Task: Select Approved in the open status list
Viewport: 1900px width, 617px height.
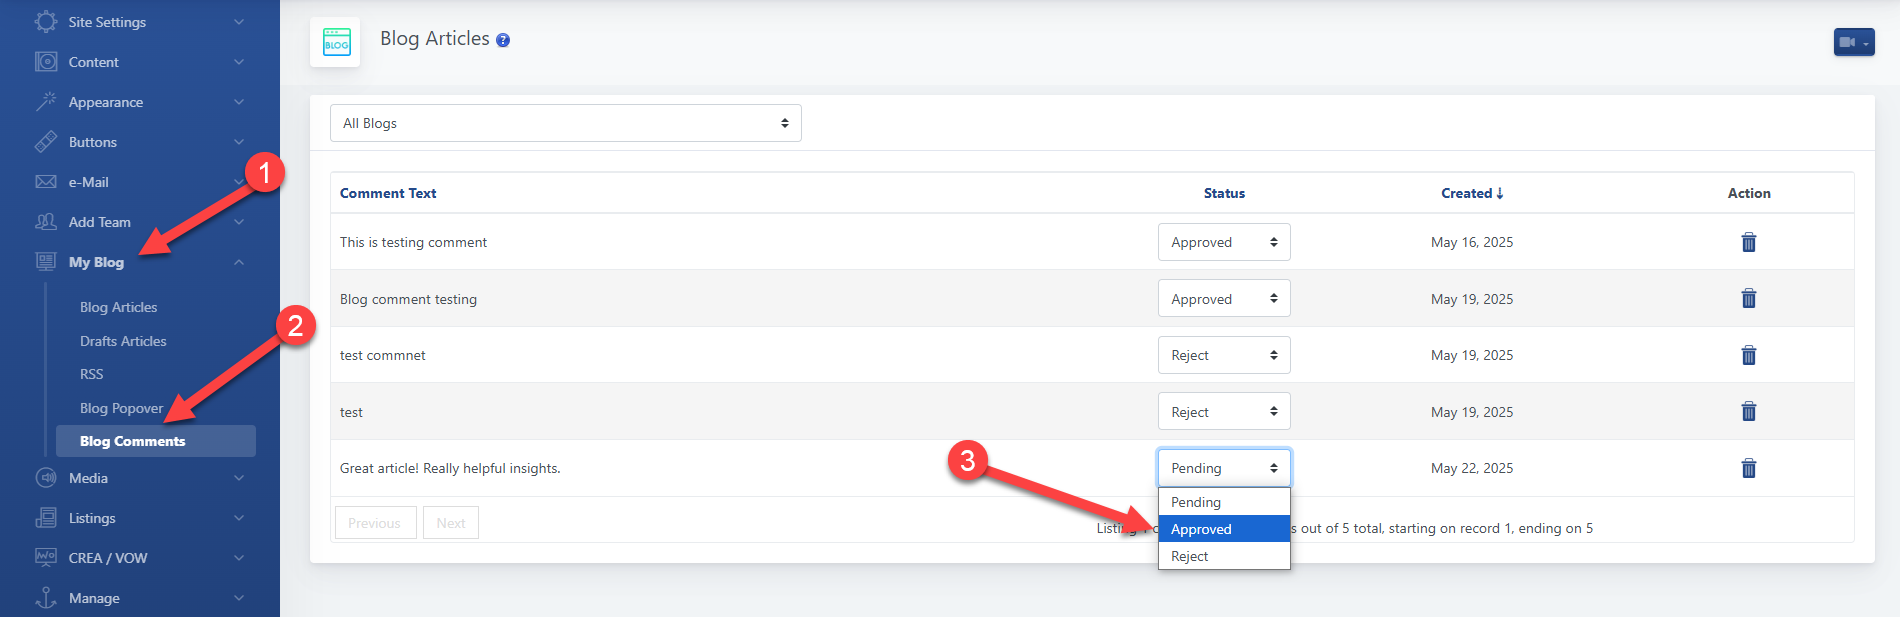Action: coord(1223,529)
